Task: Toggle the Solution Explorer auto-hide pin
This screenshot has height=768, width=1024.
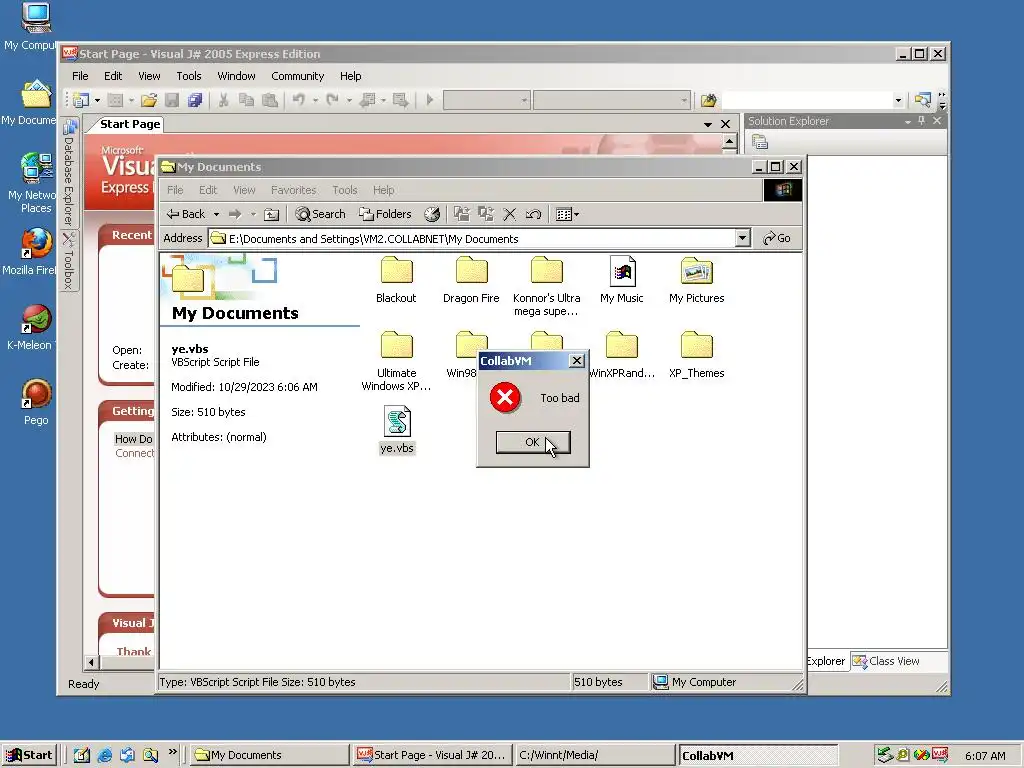Action: click(x=921, y=121)
